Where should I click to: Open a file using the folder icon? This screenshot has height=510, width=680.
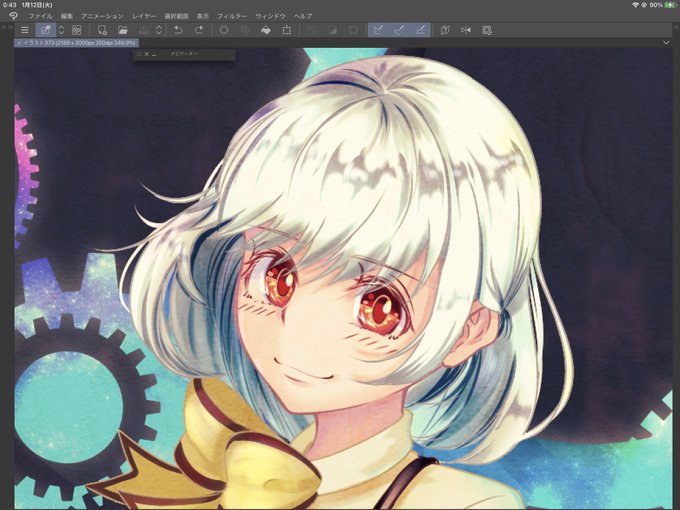(x=123, y=30)
